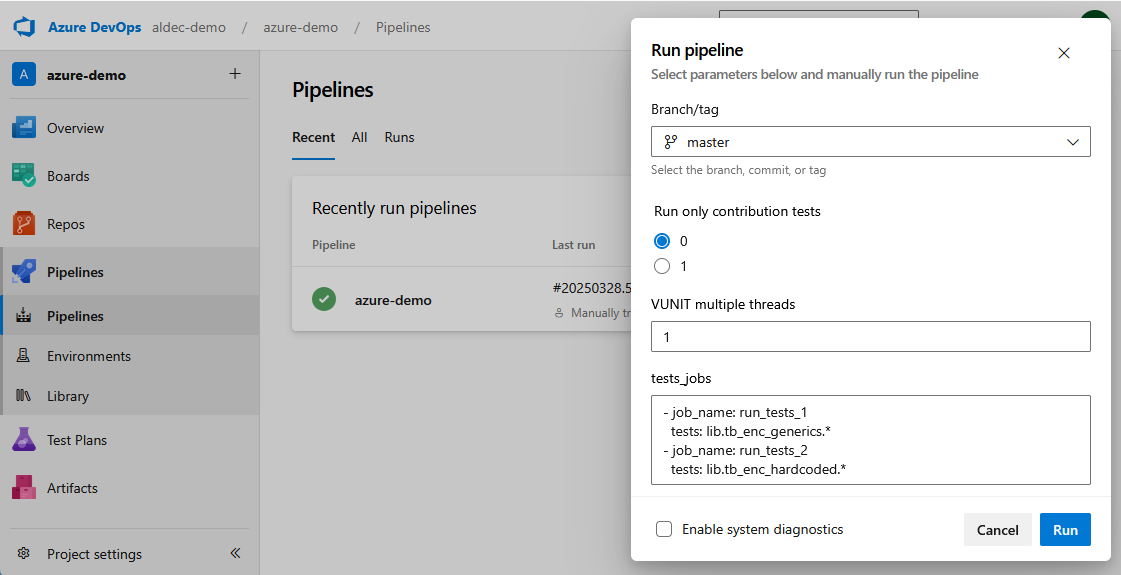Click the Last run column header
This screenshot has width=1121, height=575.
click(x=573, y=245)
